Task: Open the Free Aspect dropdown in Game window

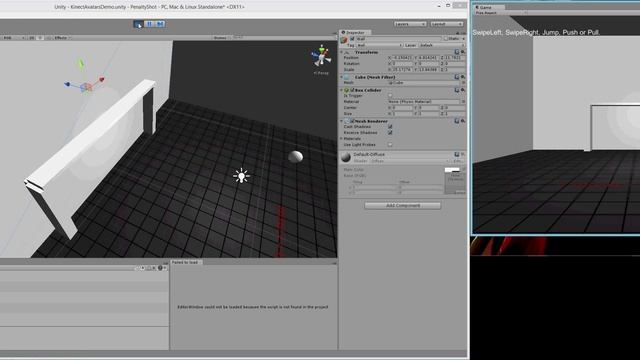Action: point(500,13)
